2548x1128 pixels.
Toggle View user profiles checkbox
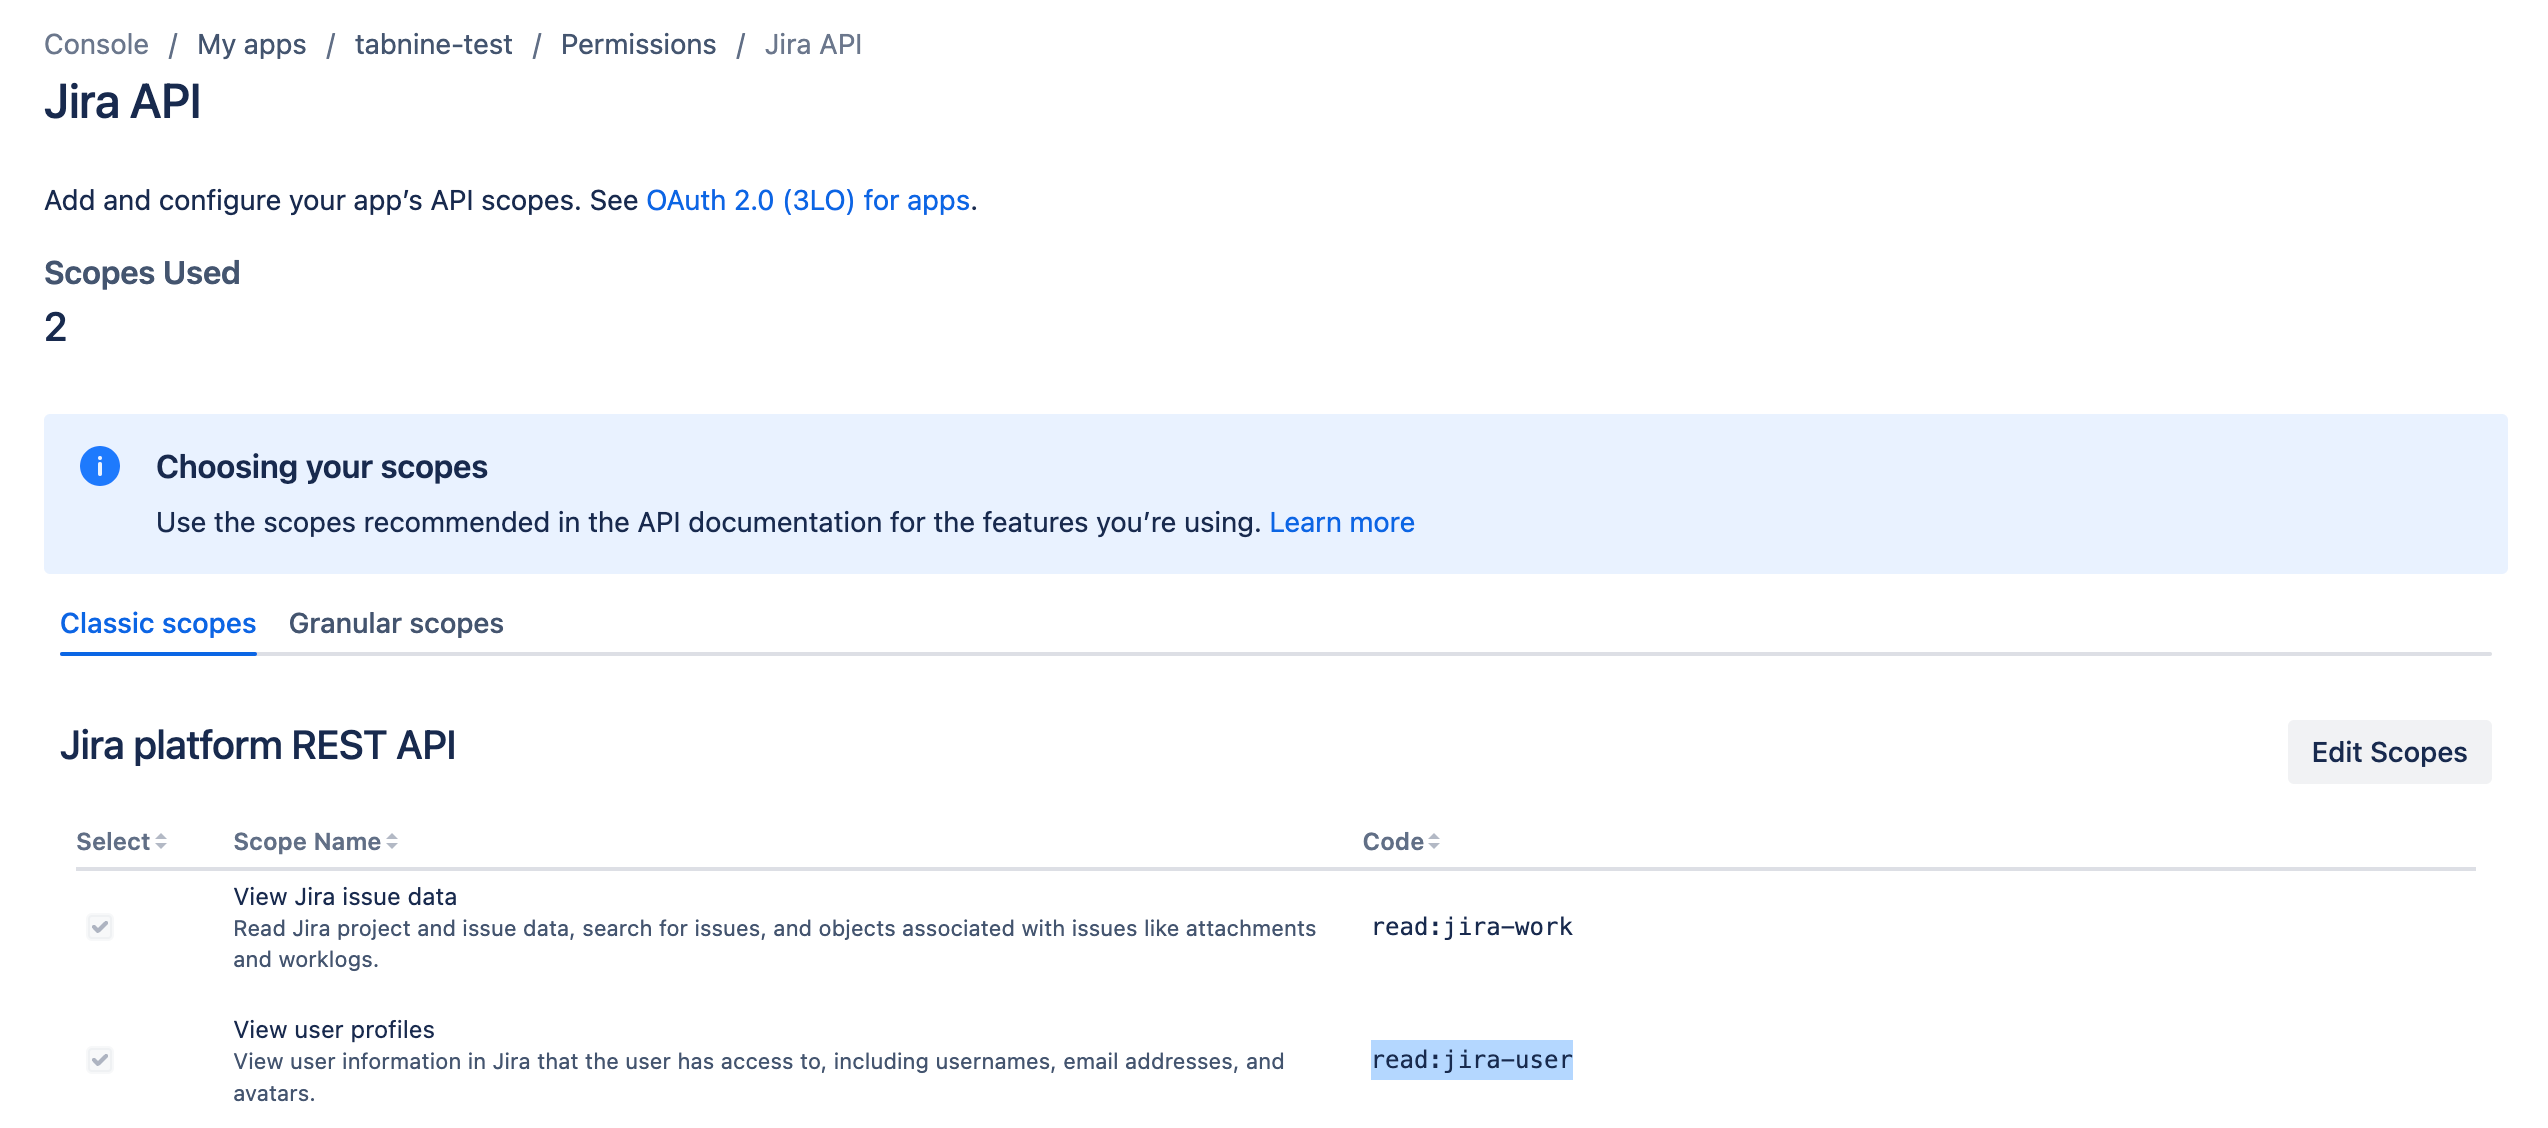pos(100,1060)
